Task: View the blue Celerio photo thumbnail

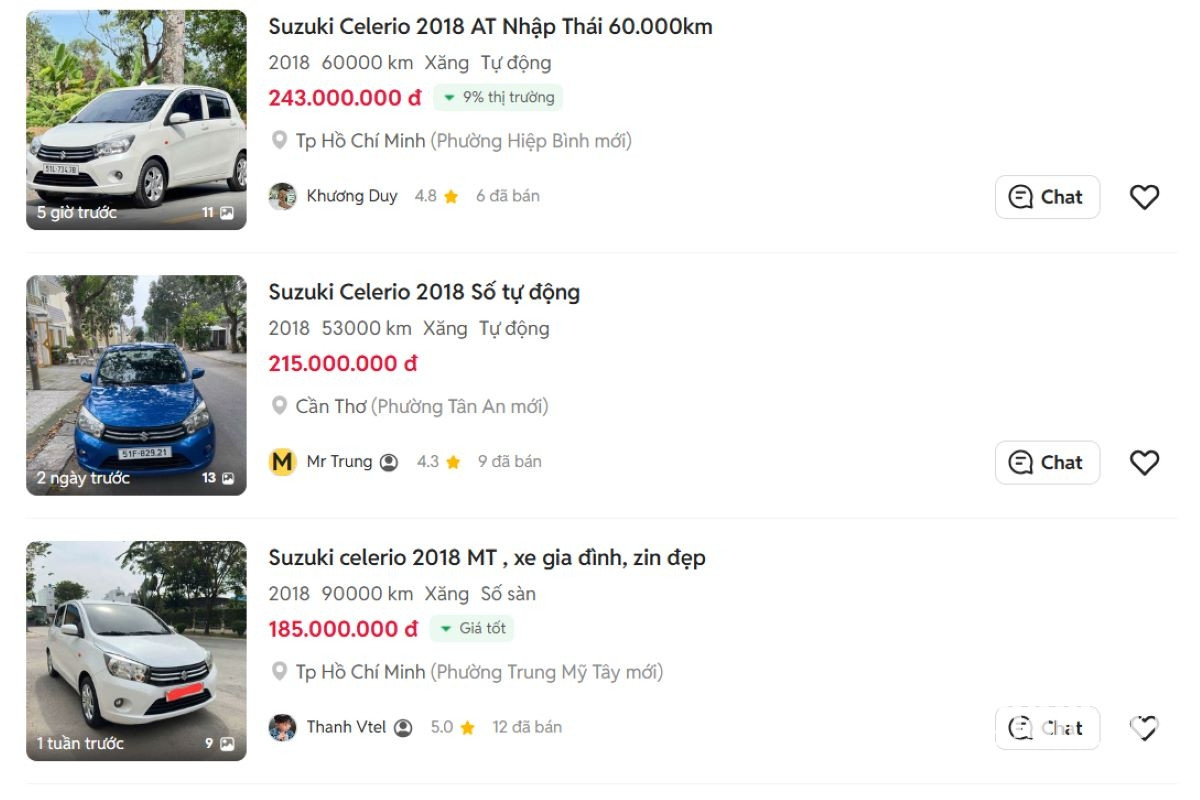Action: pyautogui.click(x=136, y=385)
